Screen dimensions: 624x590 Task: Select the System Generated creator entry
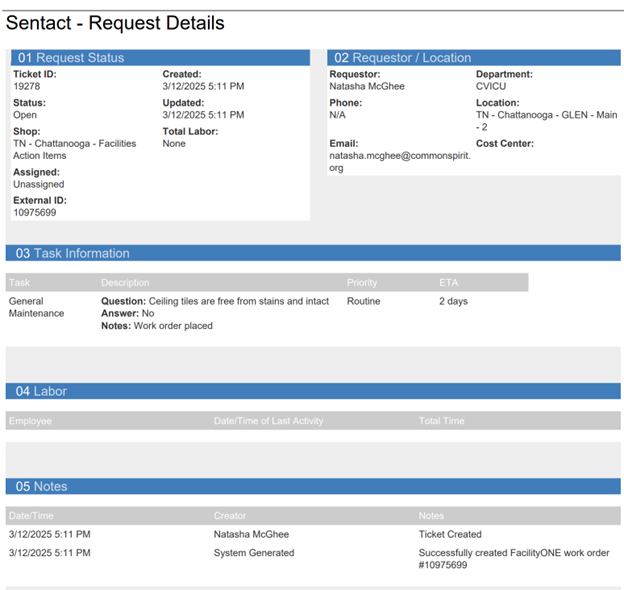coord(254,553)
